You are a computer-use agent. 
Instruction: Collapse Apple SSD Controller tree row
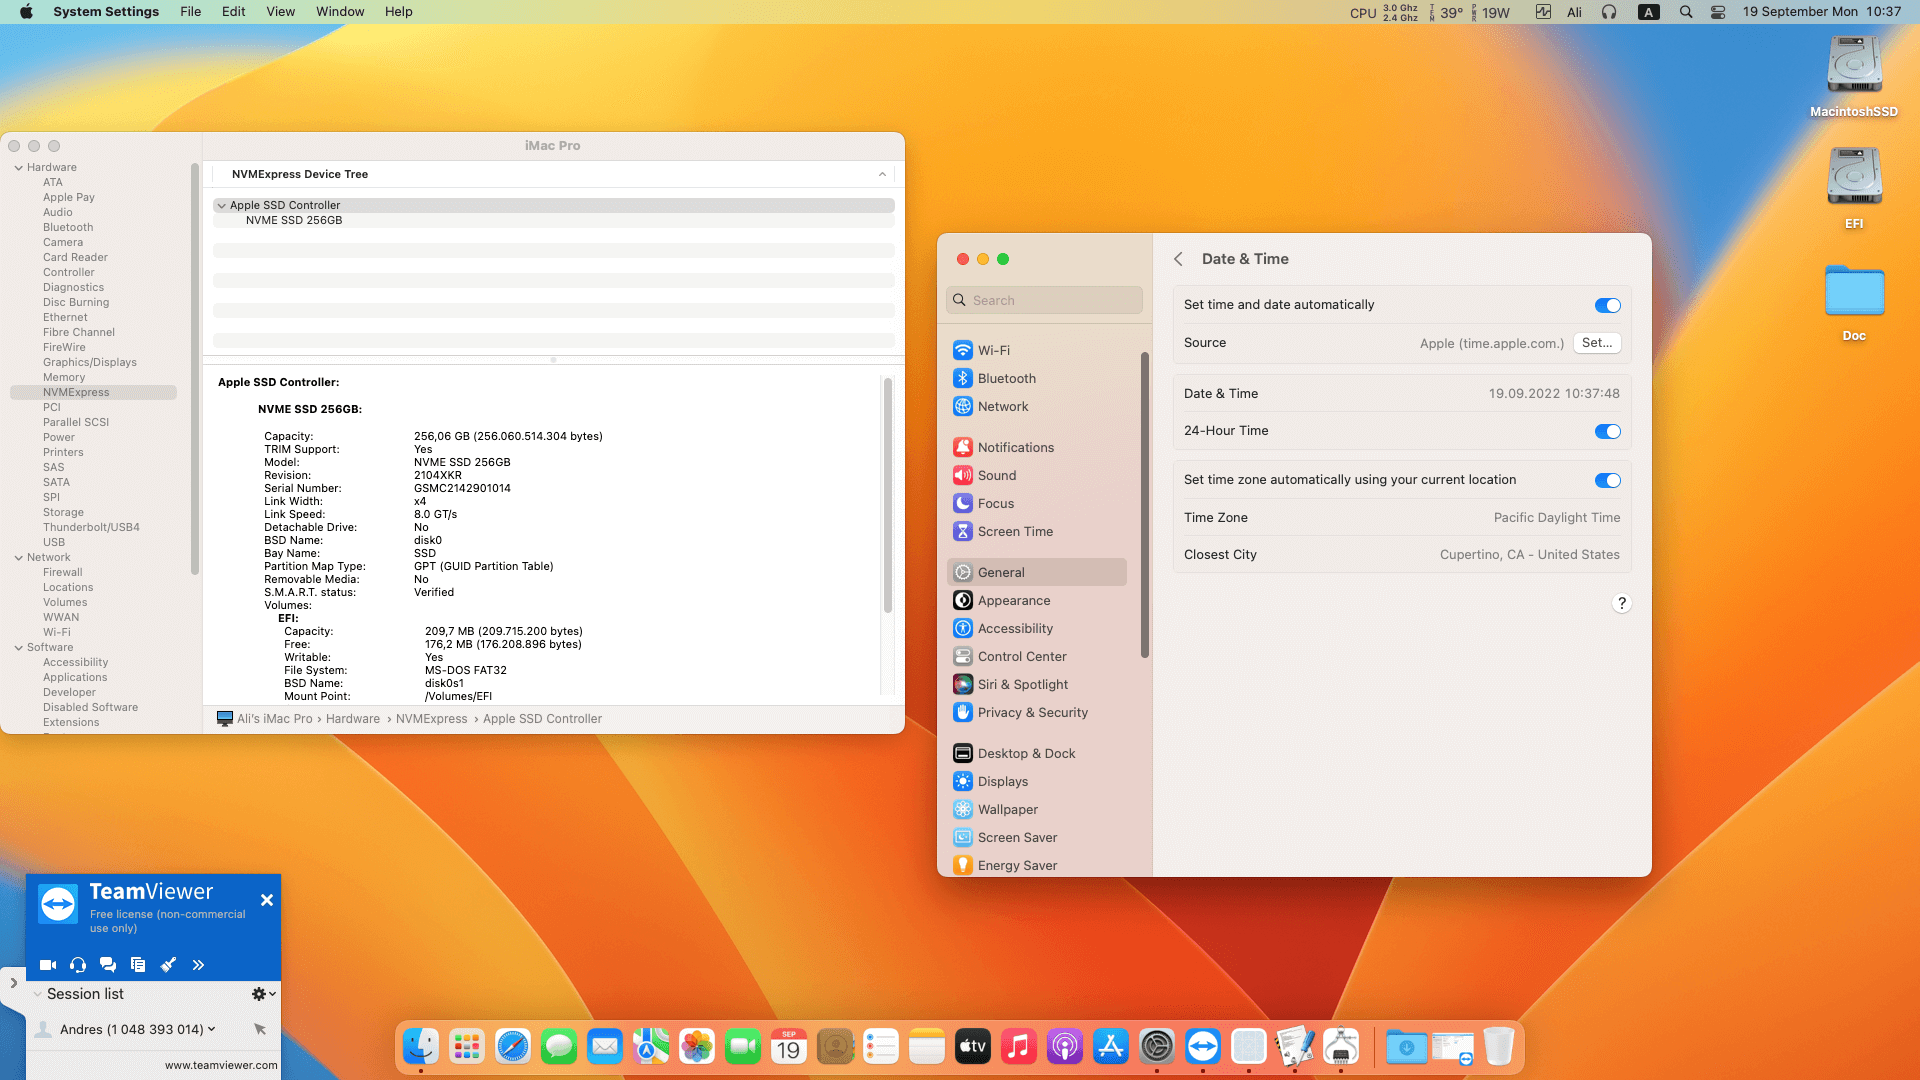(x=222, y=205)
